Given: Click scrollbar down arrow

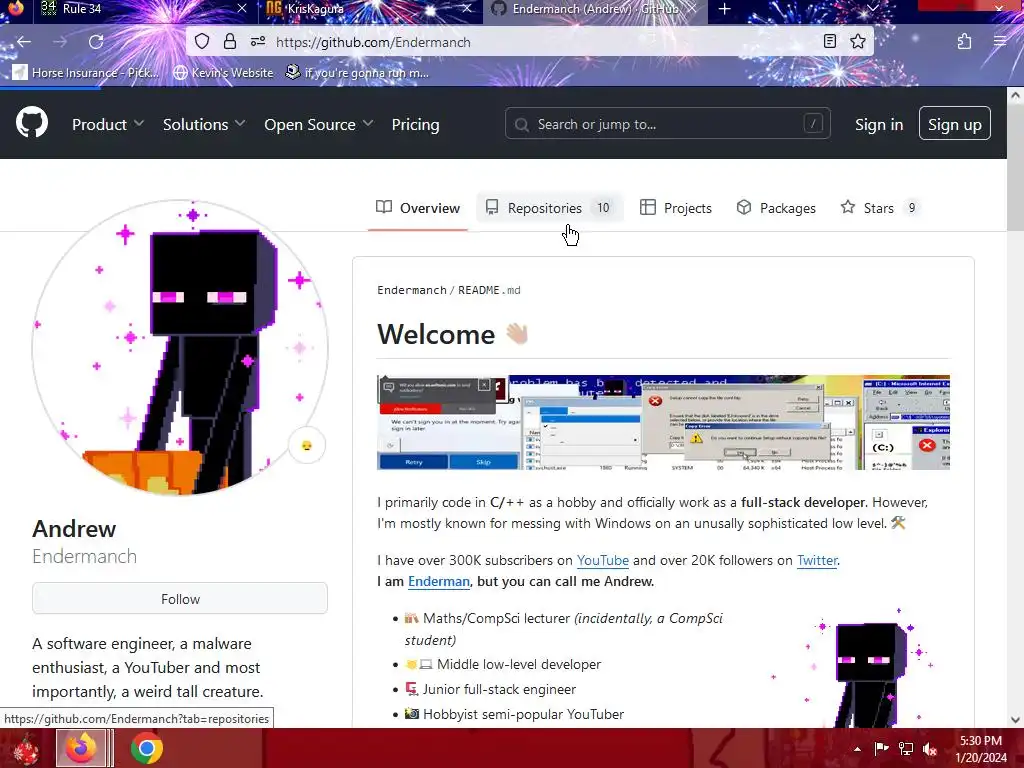Looking at the screenshot, I should tap(1015, 720).
